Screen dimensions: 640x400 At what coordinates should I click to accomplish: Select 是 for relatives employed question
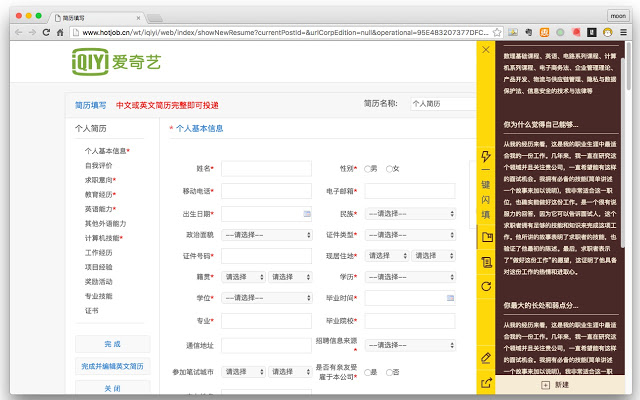(x=367, y=372)
